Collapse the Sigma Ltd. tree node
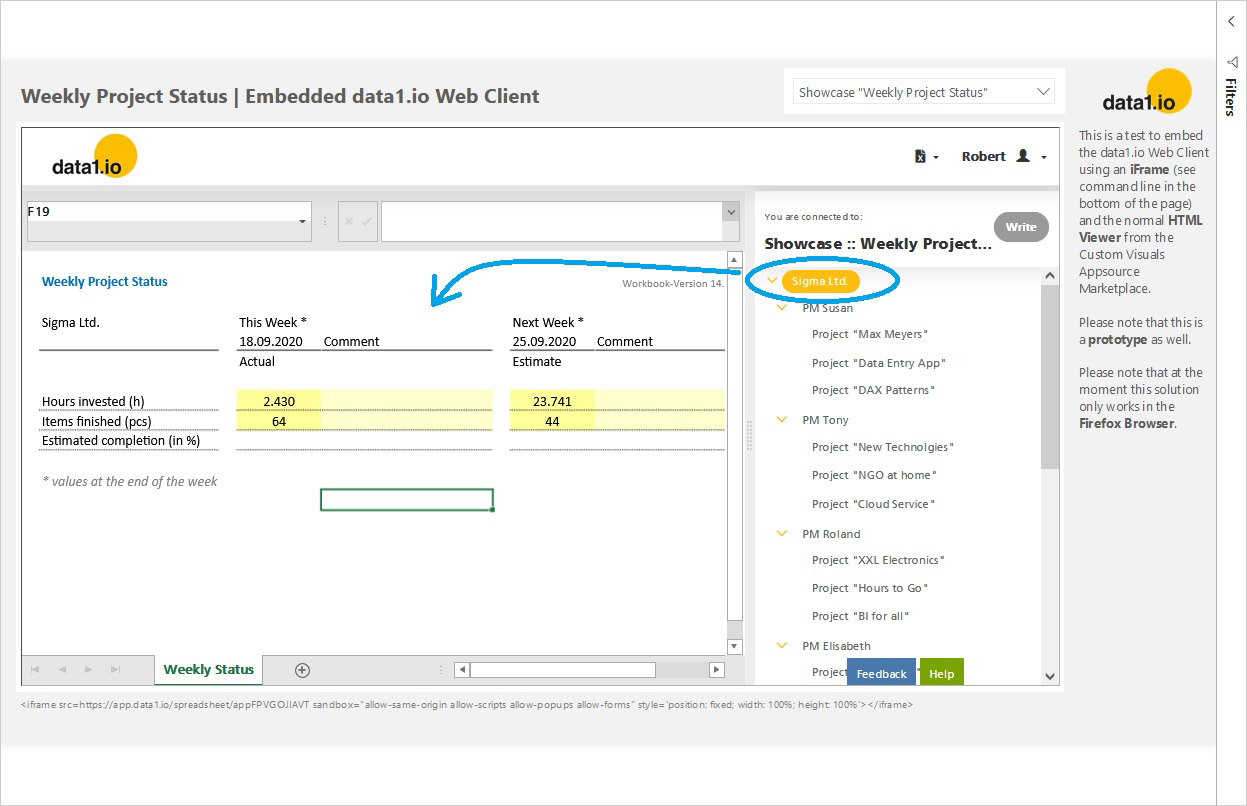 coord(770,280)
